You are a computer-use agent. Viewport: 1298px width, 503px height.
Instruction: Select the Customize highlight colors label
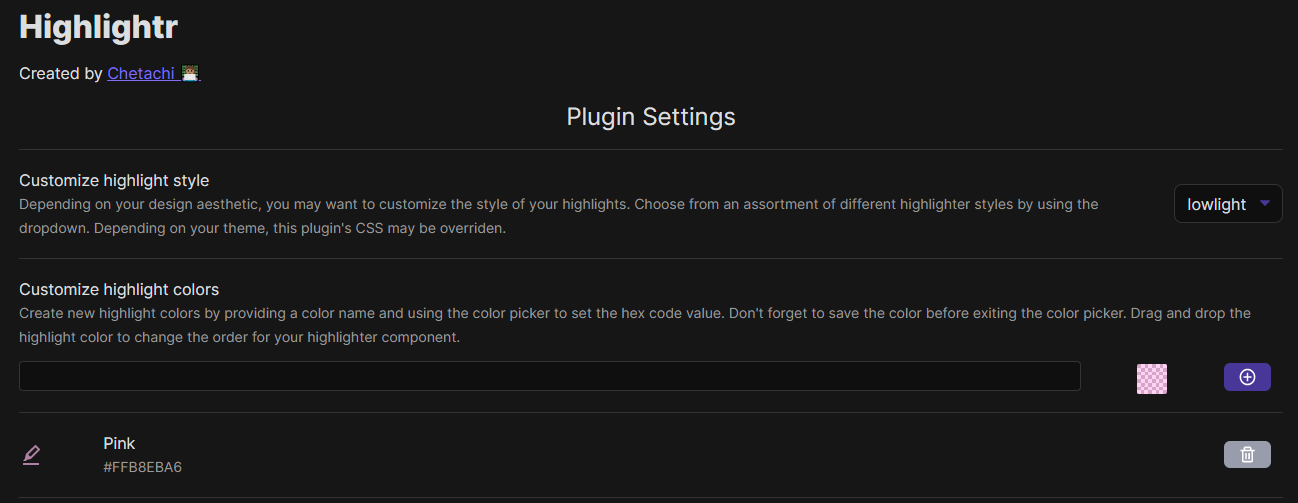pos(119,290)
